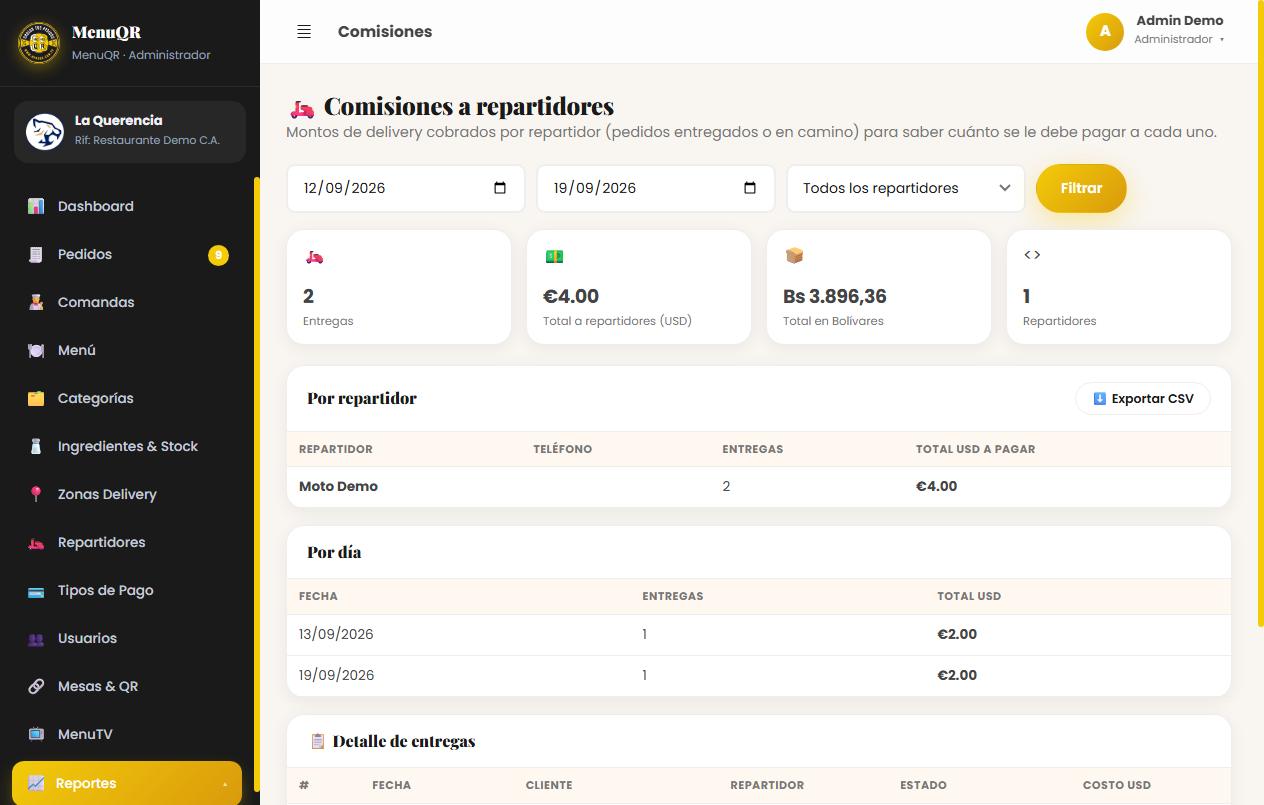Click the Comisiones page title in header
The image size is (1264, 805).
click(385, 32)
